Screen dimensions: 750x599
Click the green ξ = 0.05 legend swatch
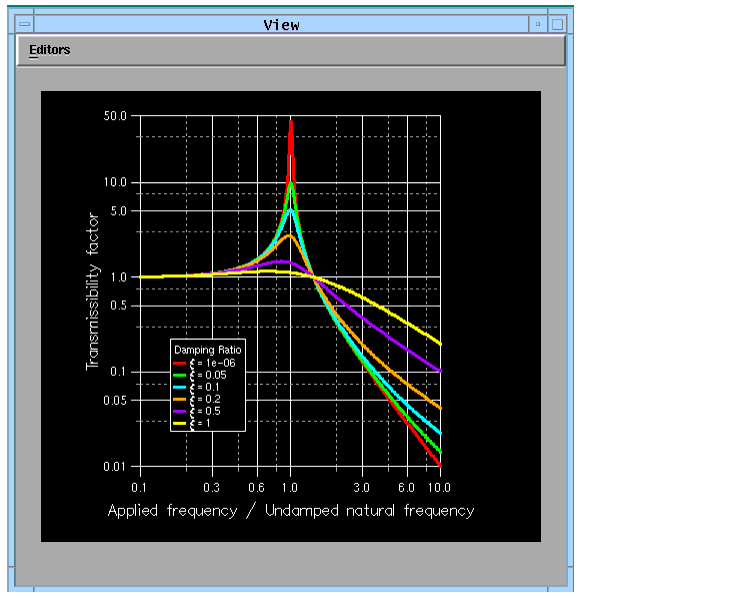pos(180,375)
